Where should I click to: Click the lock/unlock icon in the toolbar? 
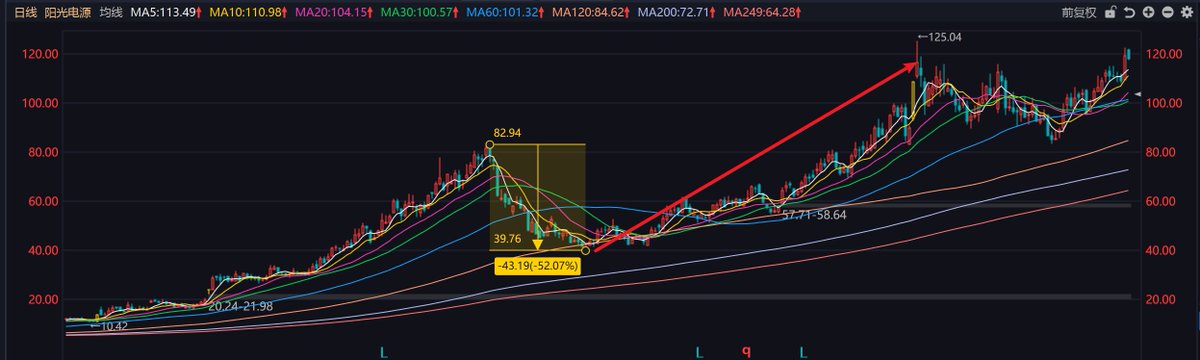pyautogui.click(x=1110, y=13)
